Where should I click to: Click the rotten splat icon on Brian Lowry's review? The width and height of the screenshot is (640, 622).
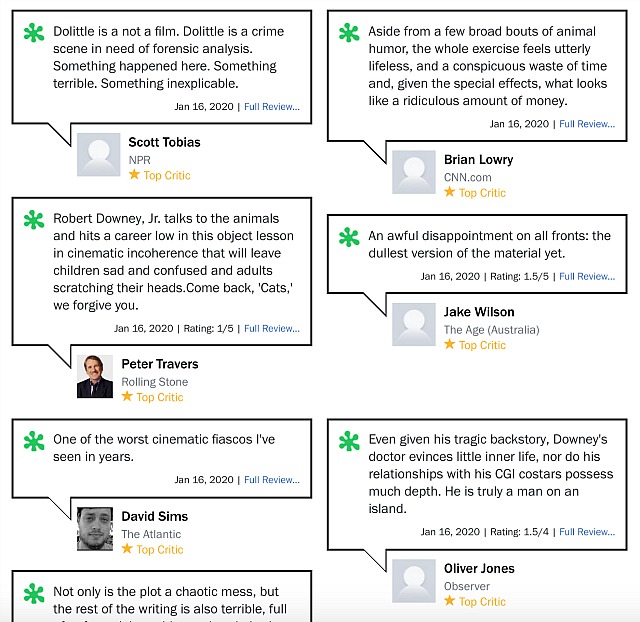click(x=349, y=34)
